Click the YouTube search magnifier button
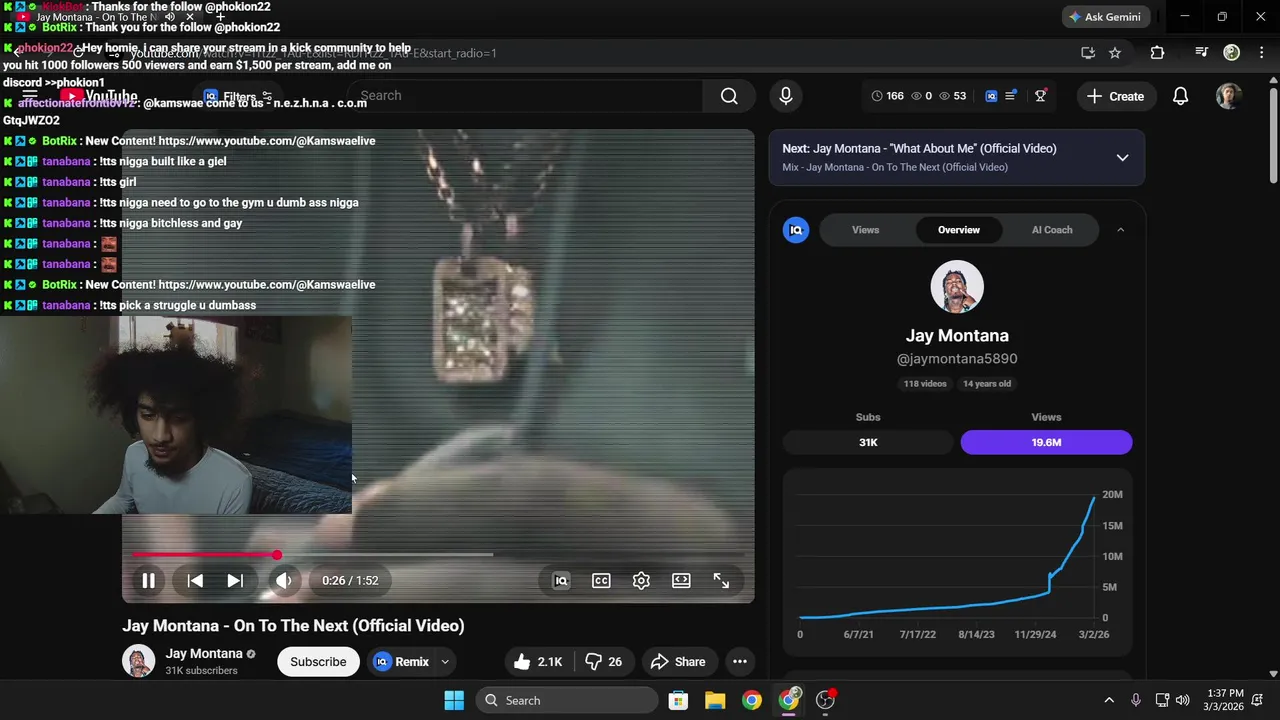 729,96
